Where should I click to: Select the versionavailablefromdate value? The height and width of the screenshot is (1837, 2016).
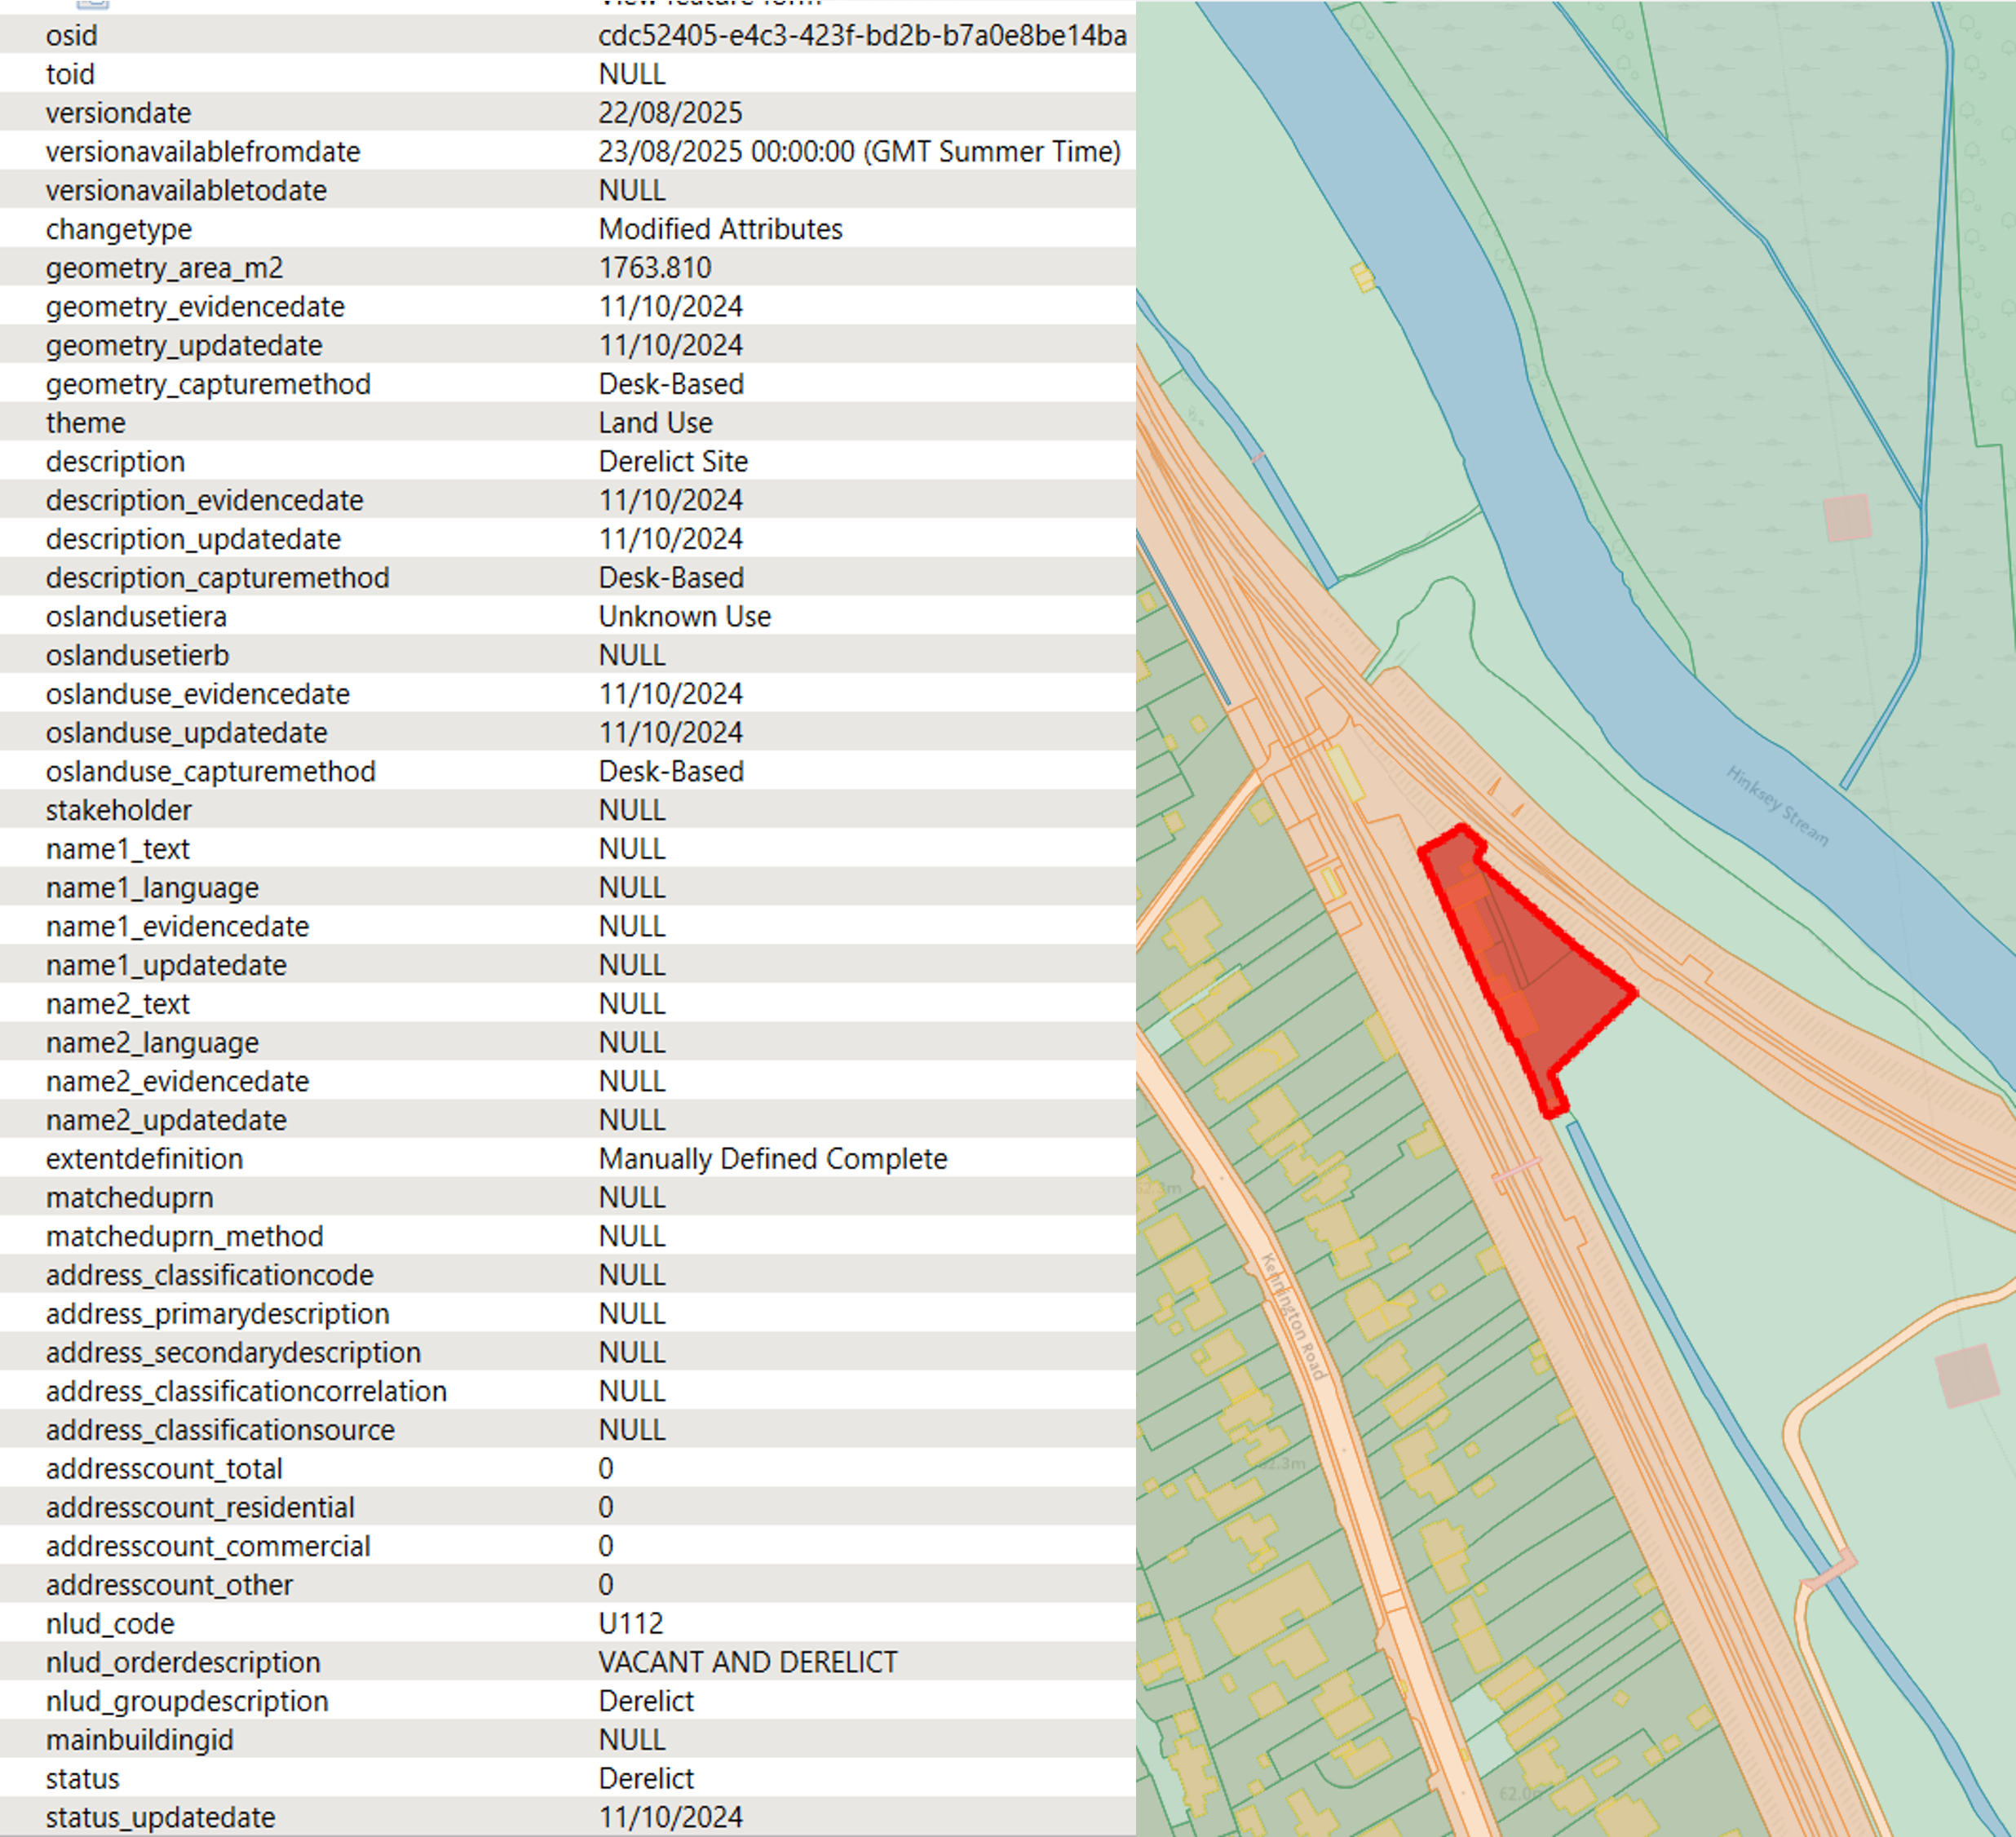click(x=859, y=151)
